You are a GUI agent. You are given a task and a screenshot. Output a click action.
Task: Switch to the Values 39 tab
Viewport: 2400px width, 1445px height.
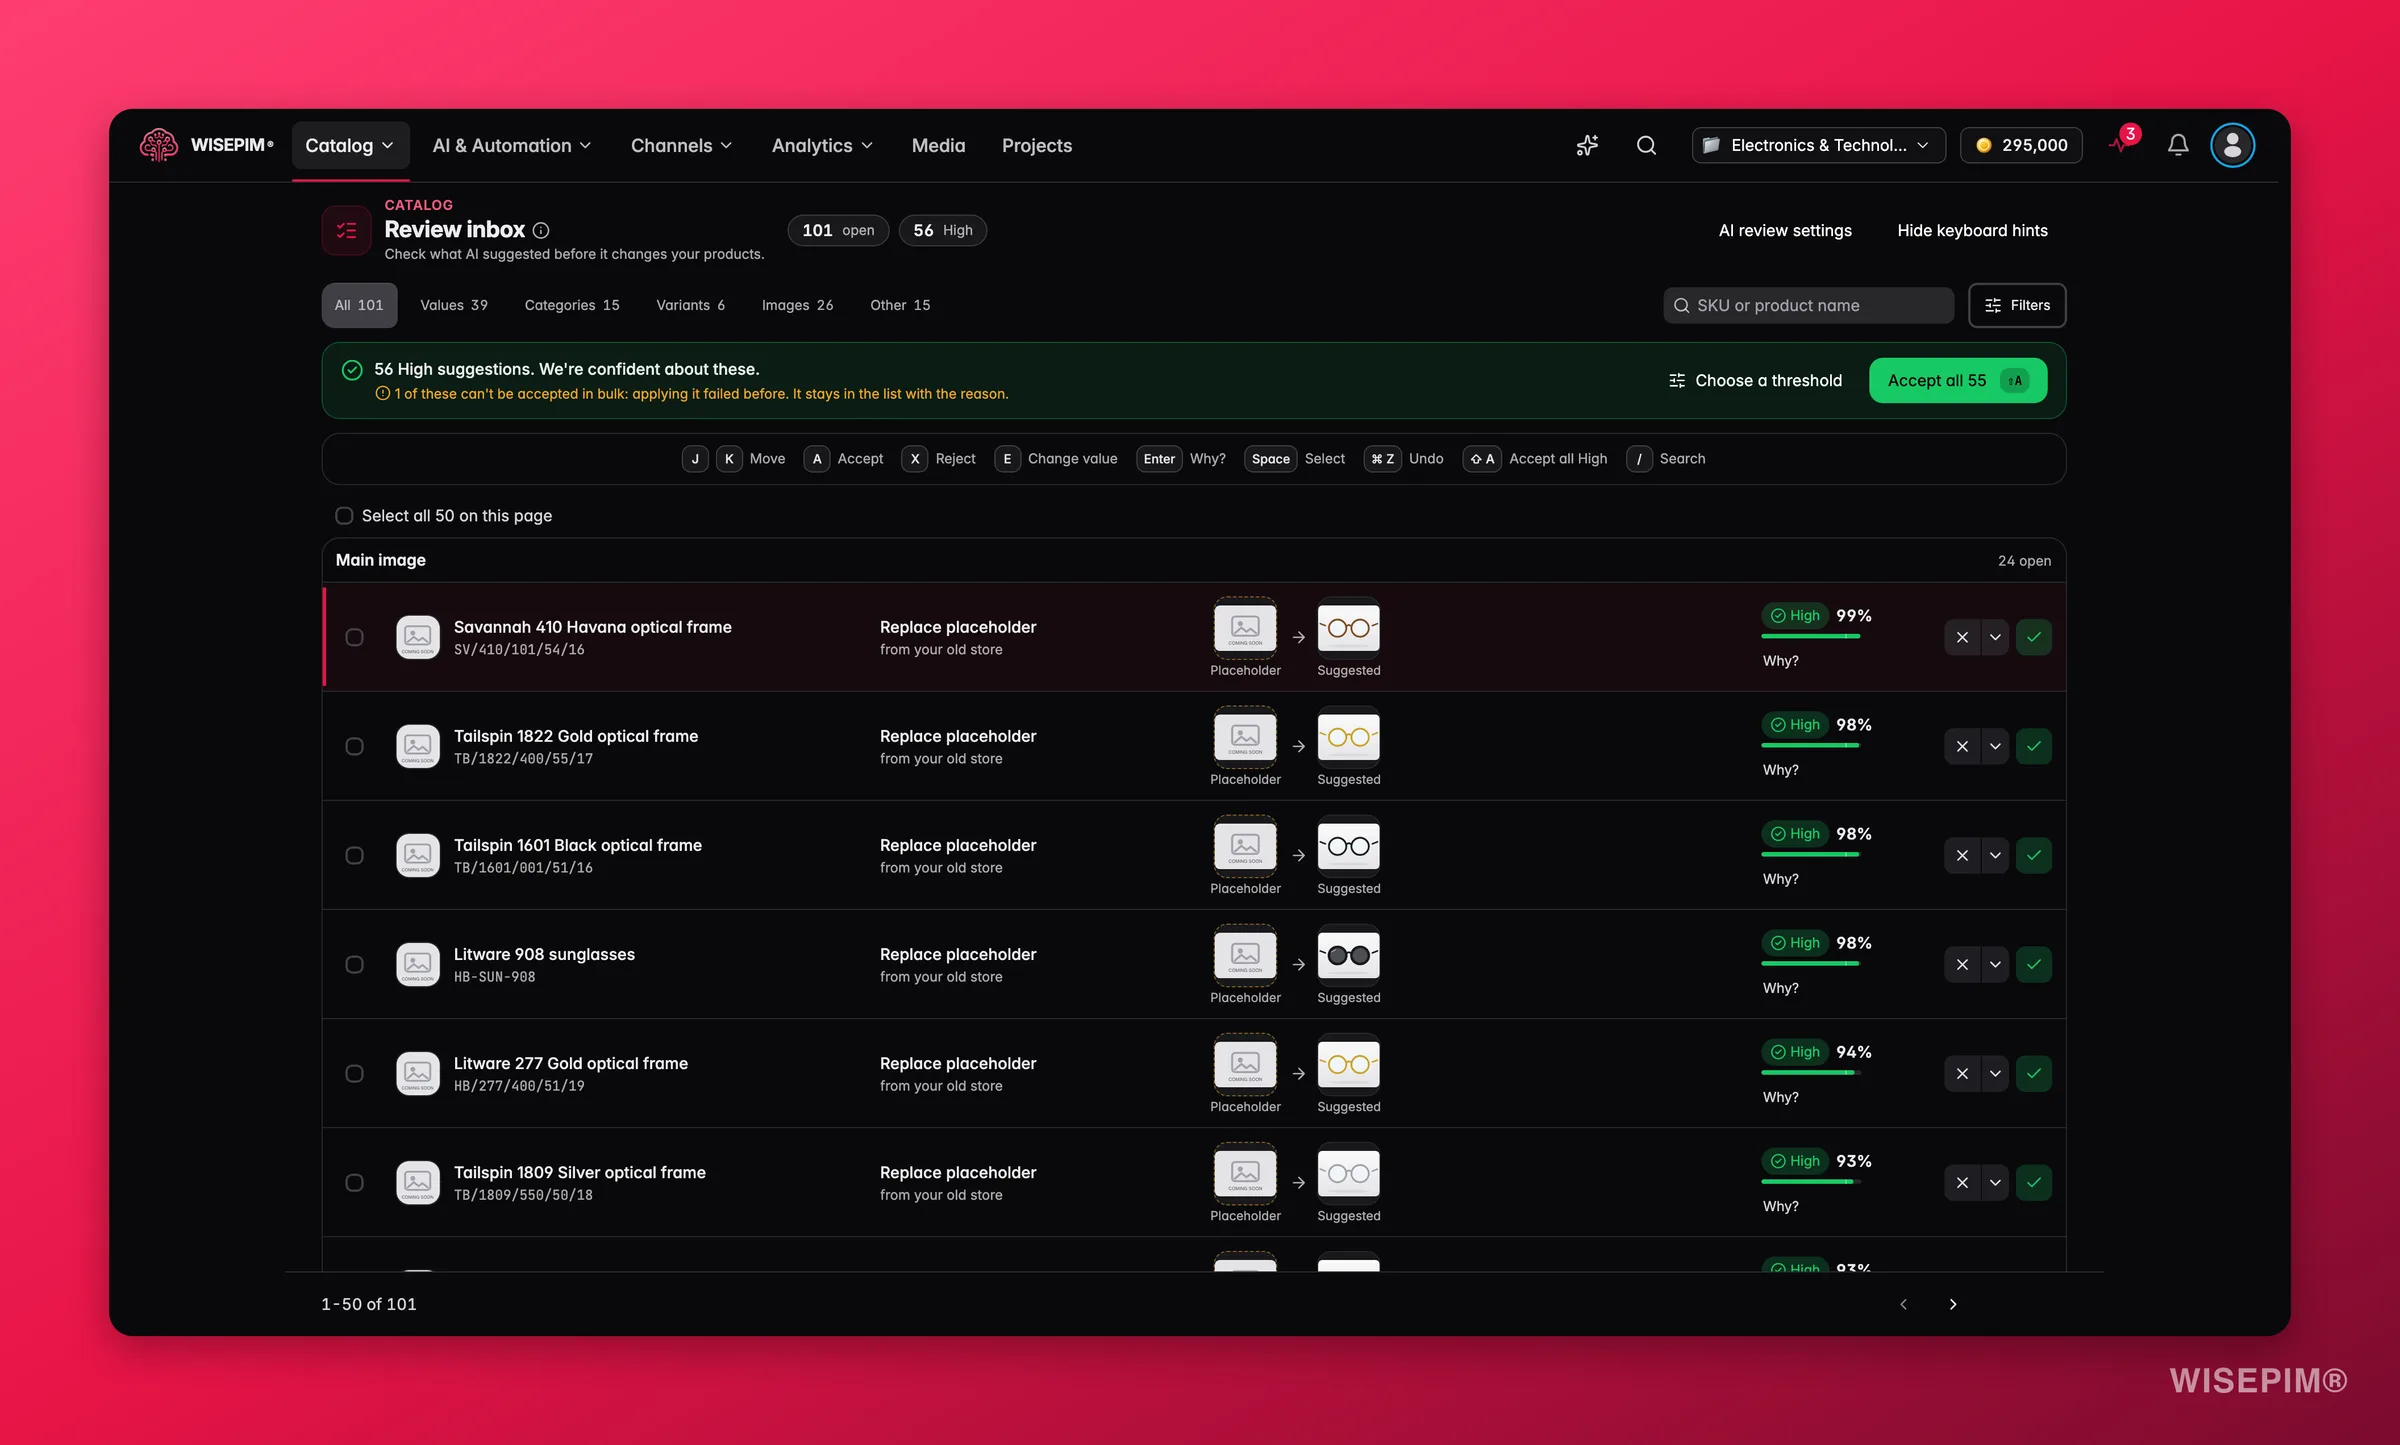[454, 305]
